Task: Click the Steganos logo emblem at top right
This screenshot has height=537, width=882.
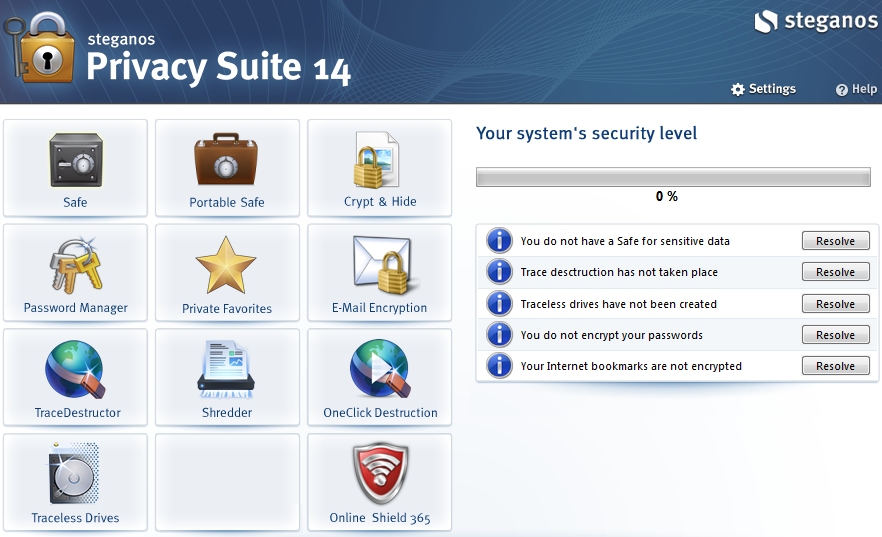Action: coord(766,22)
